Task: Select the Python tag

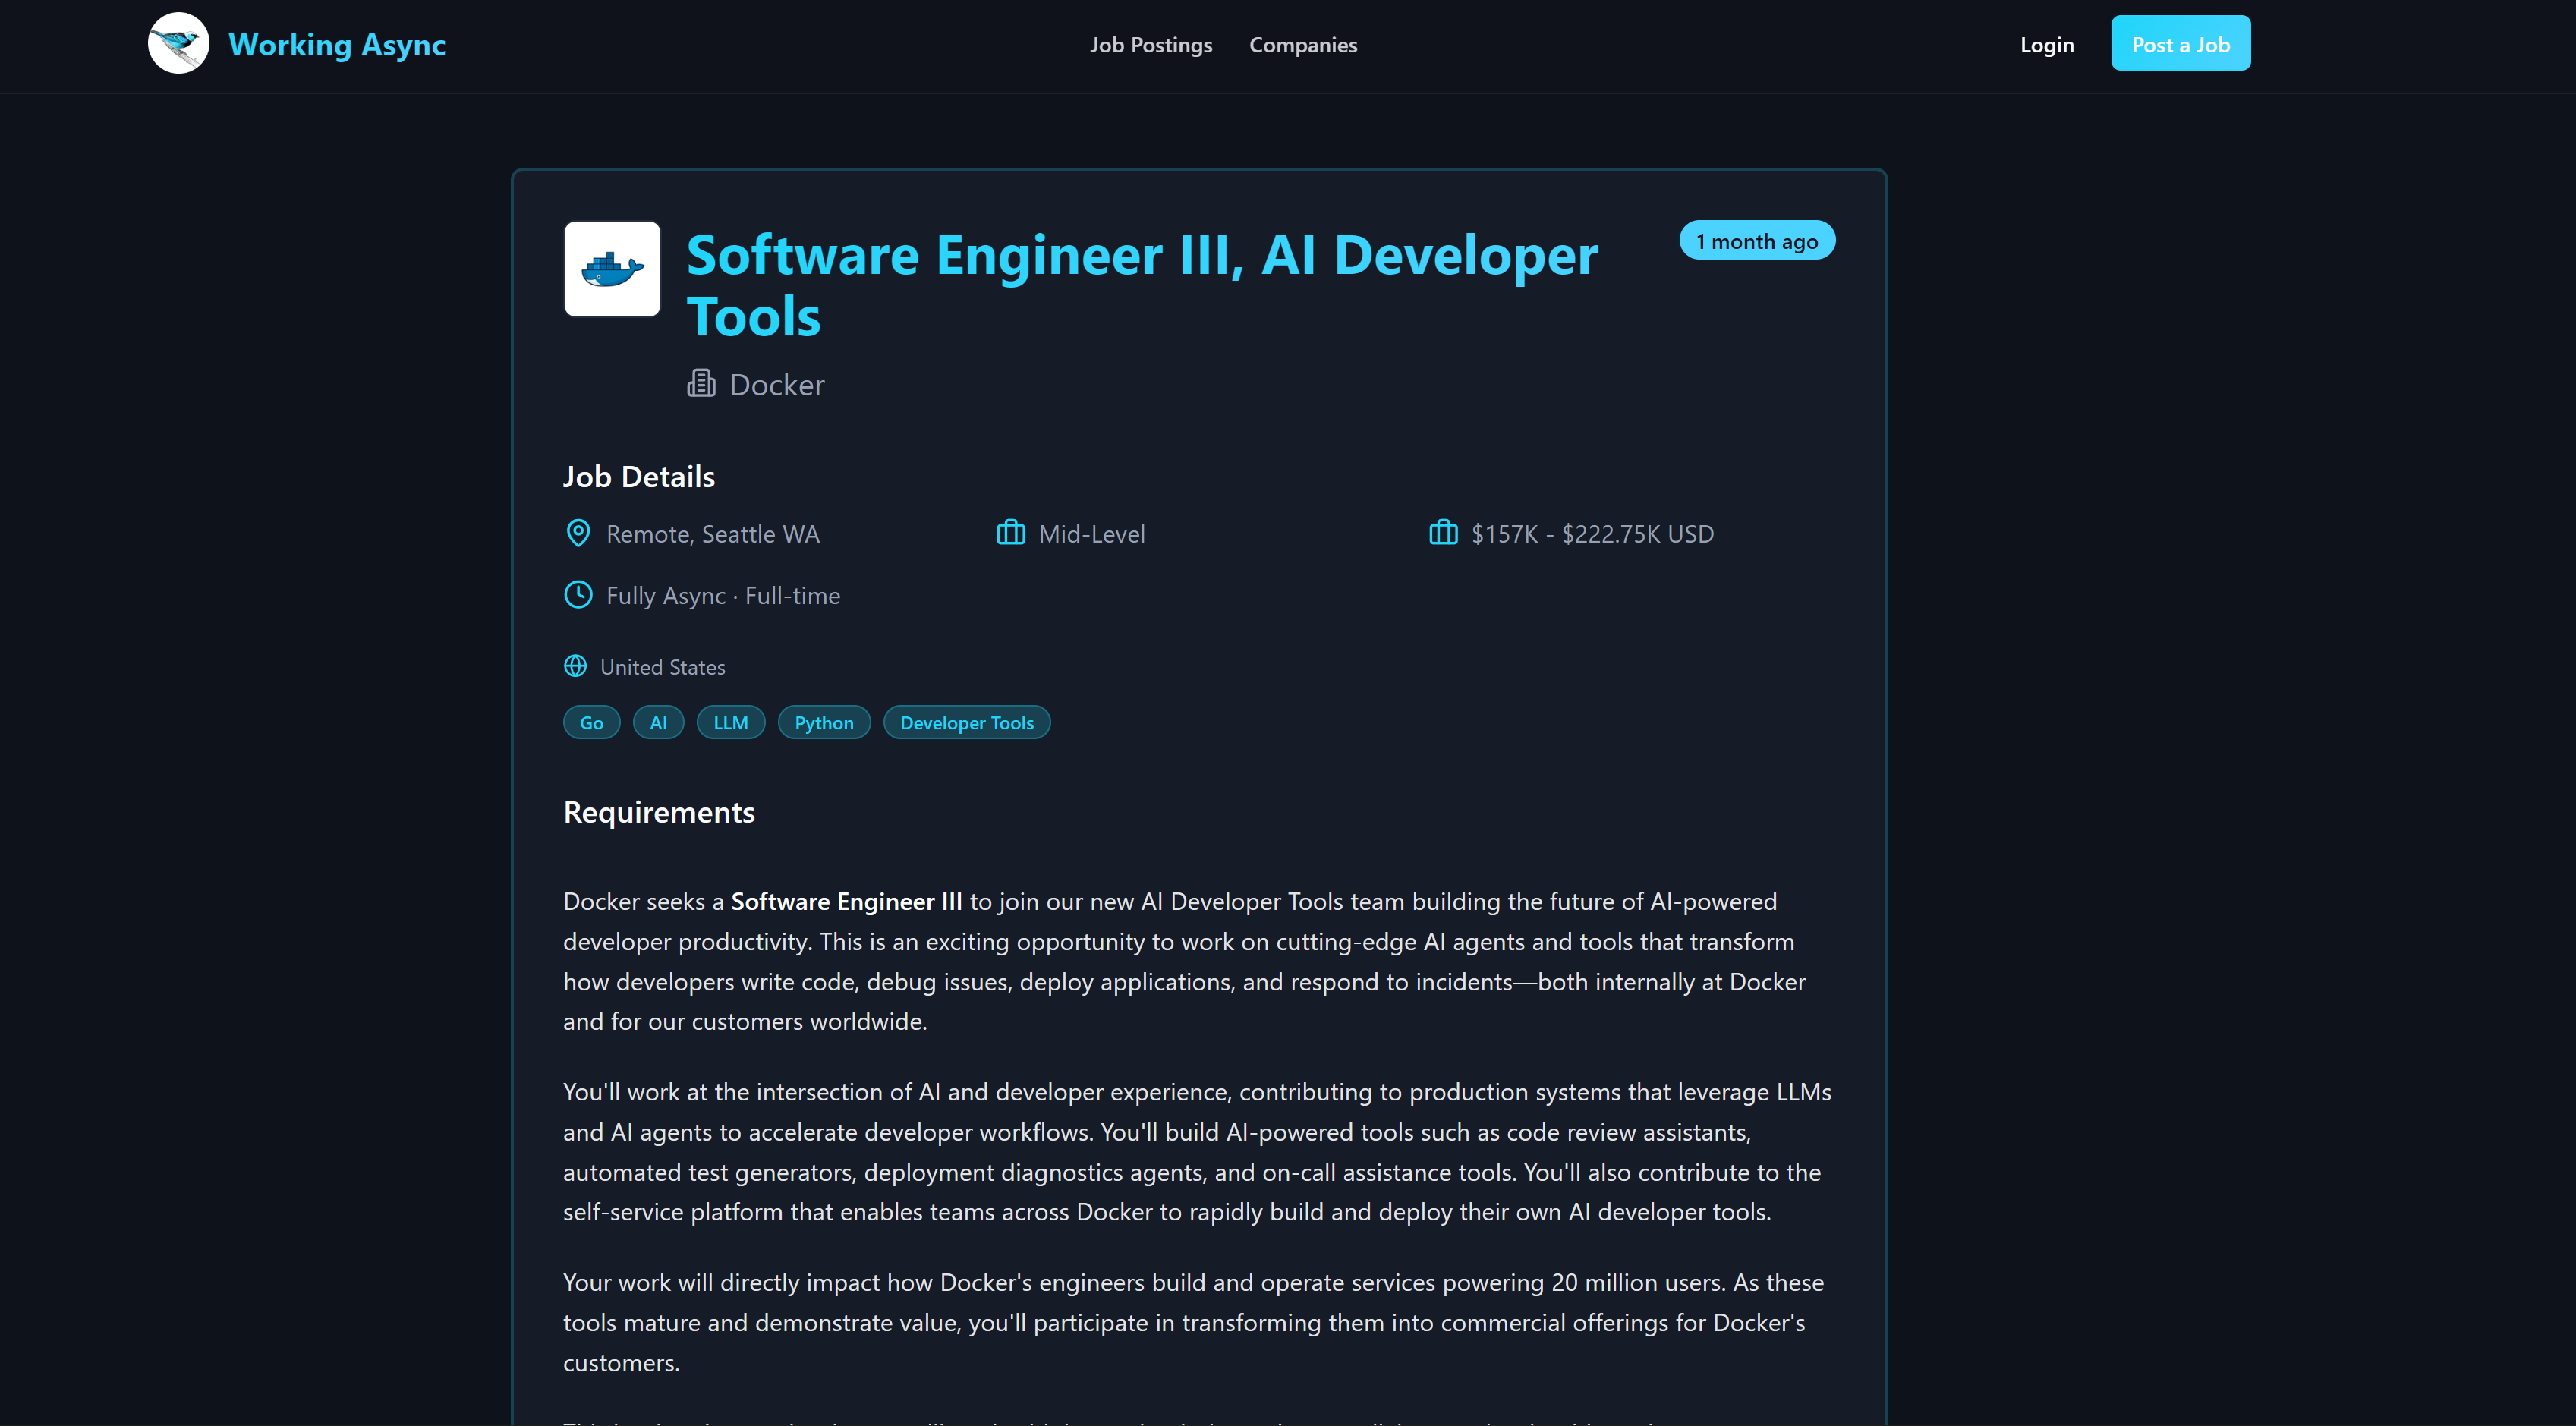Action: pyautogui.click(x=824, y=723)
